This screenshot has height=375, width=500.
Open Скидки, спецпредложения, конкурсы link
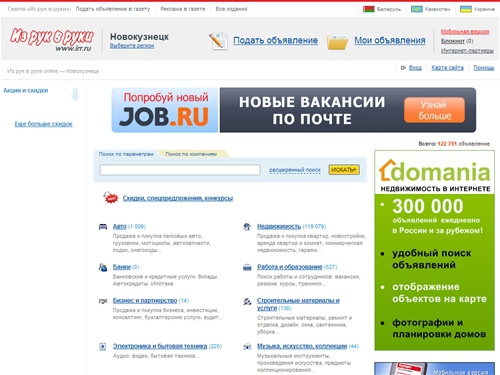pos(178,198)
